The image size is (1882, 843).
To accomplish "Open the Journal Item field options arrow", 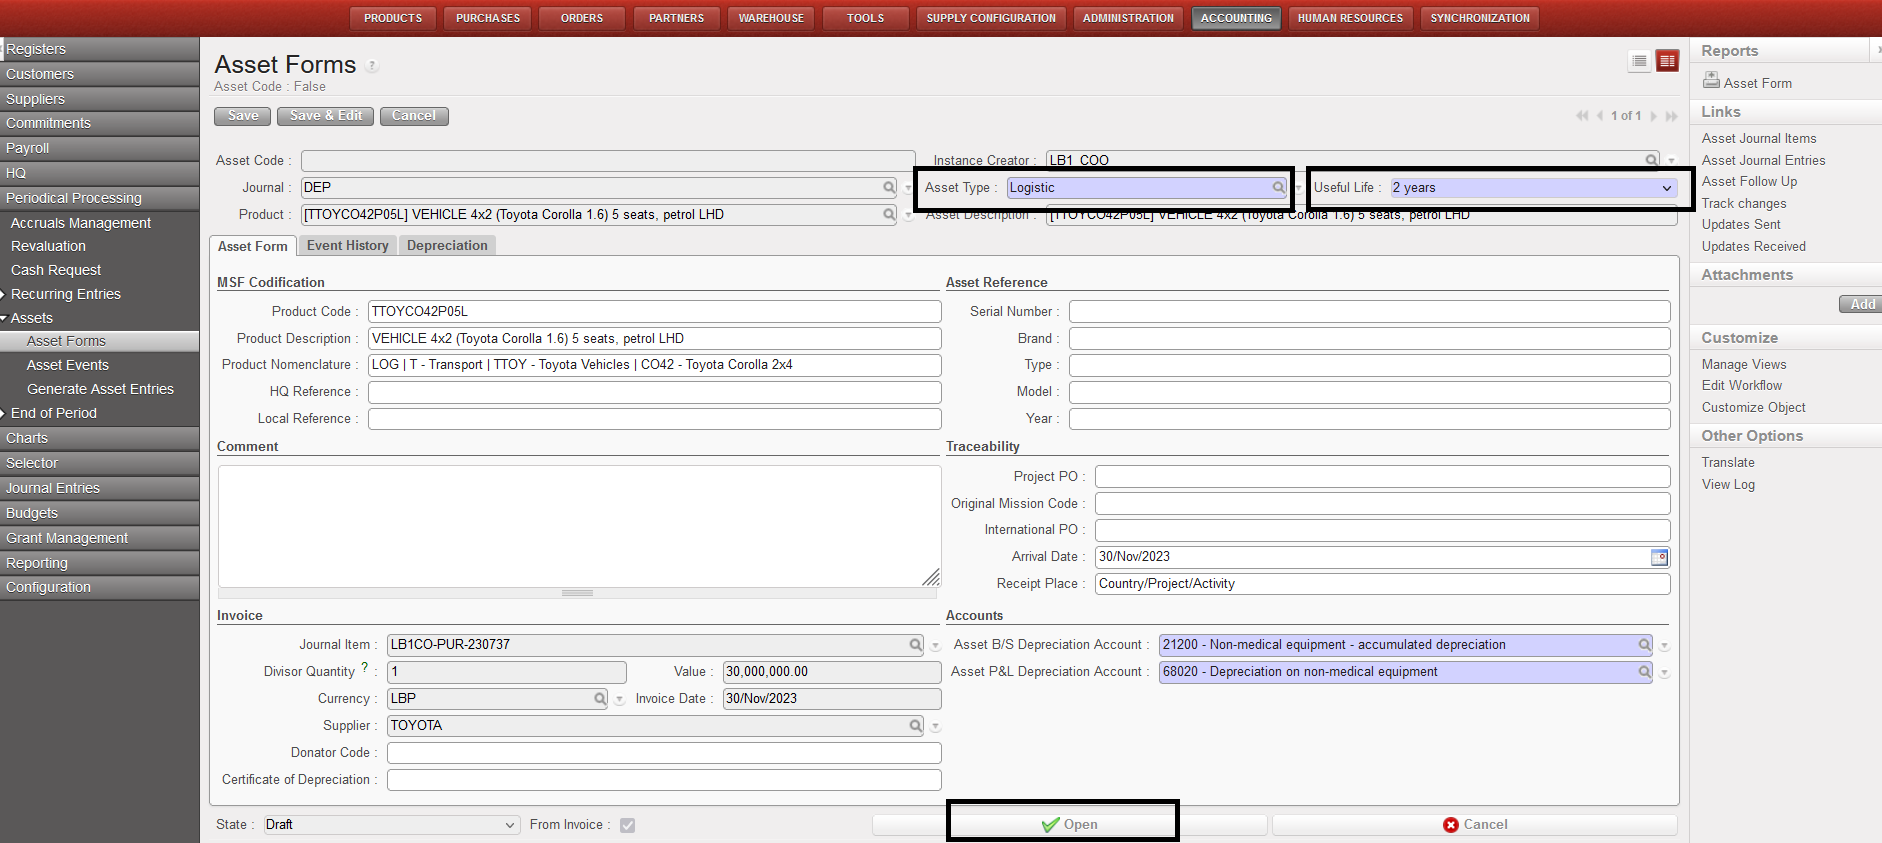I will [935, 646].
